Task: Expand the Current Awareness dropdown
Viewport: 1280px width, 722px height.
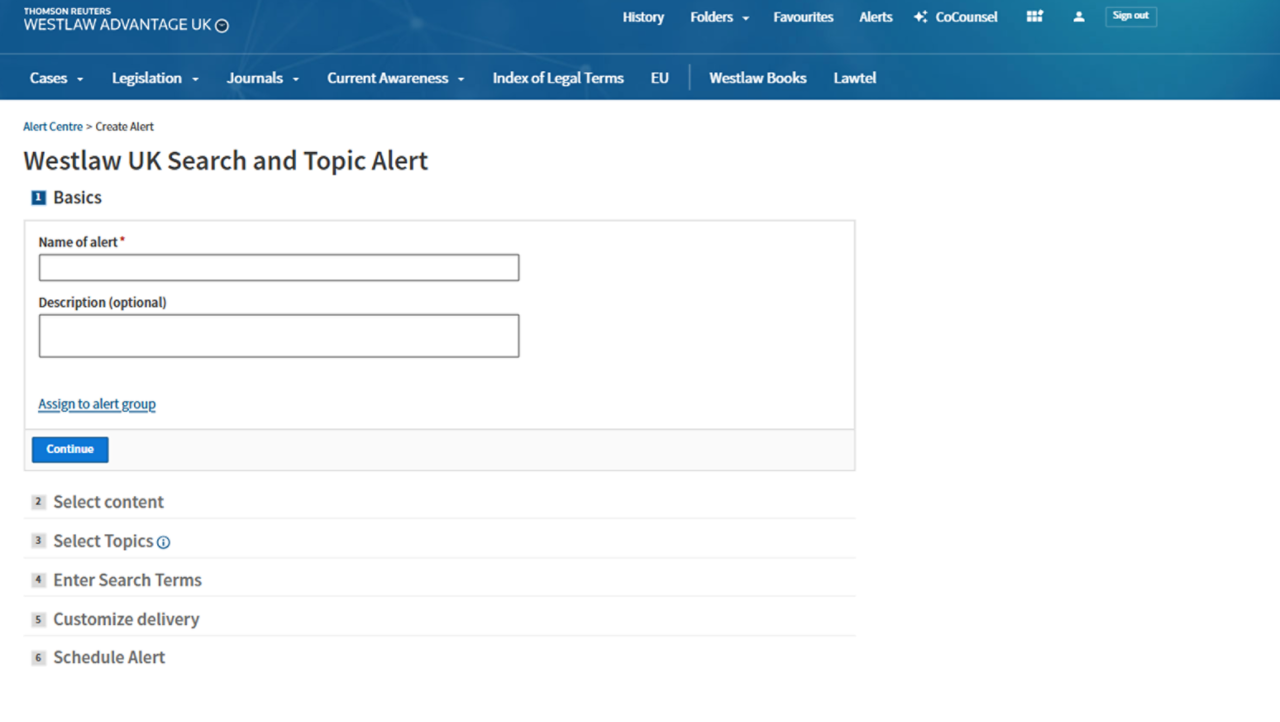Action: [x=395, y=78]
